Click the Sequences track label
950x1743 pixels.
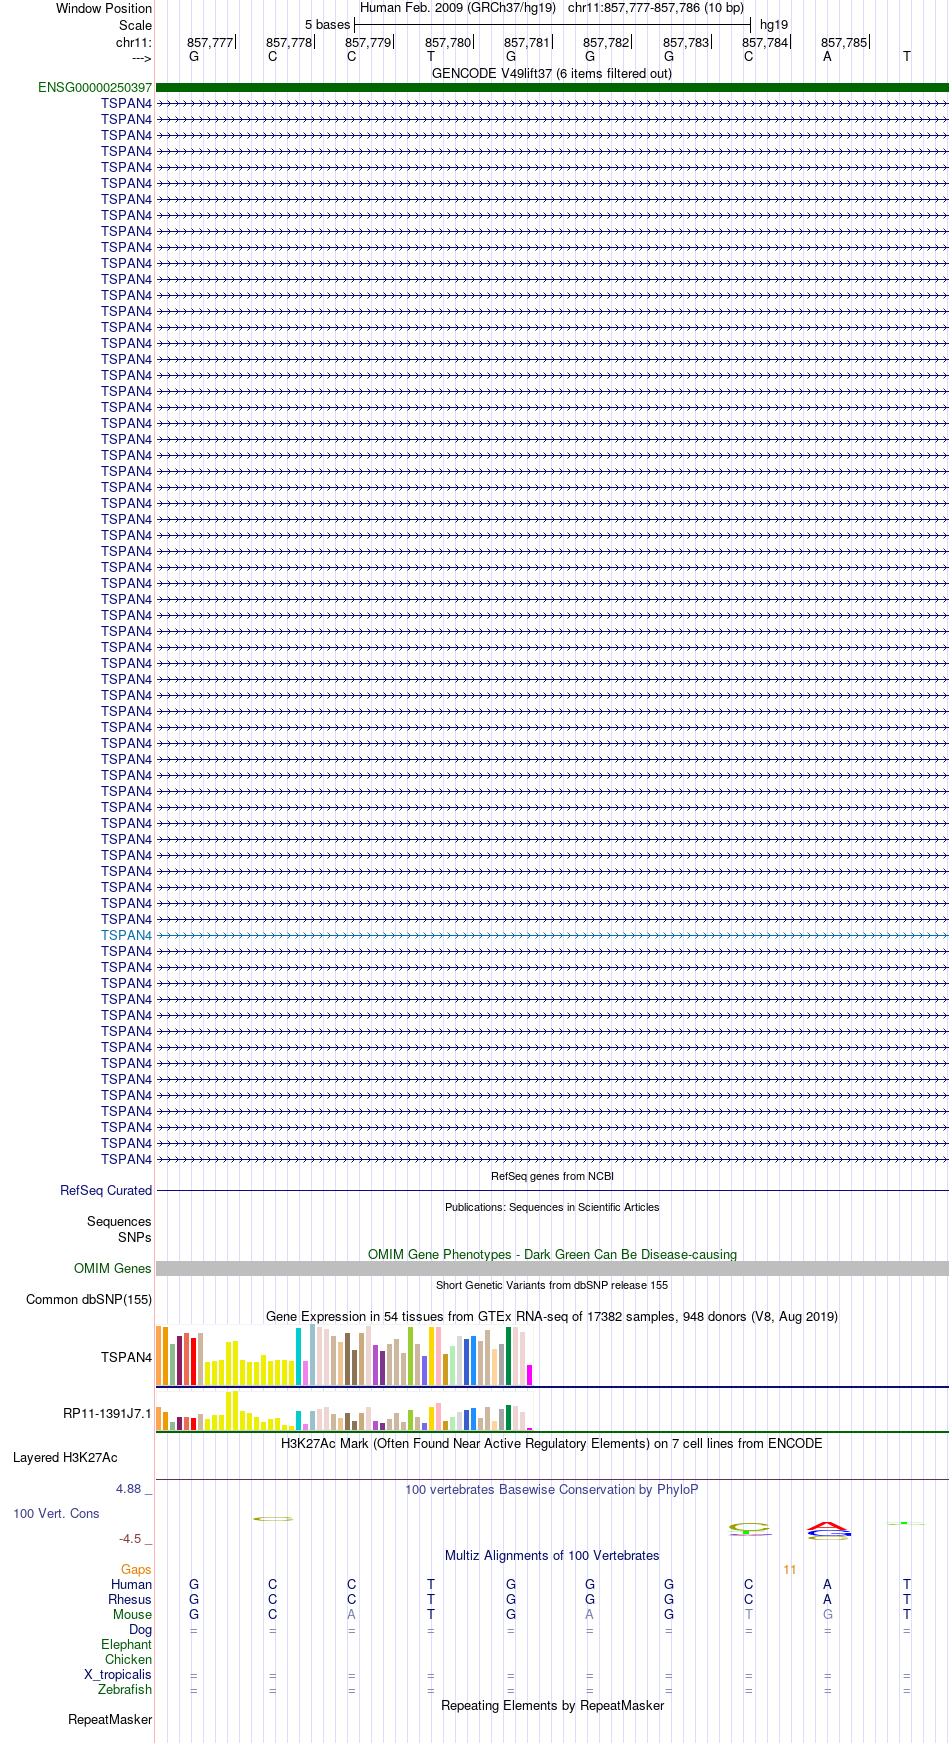[x=119, y=1222]
